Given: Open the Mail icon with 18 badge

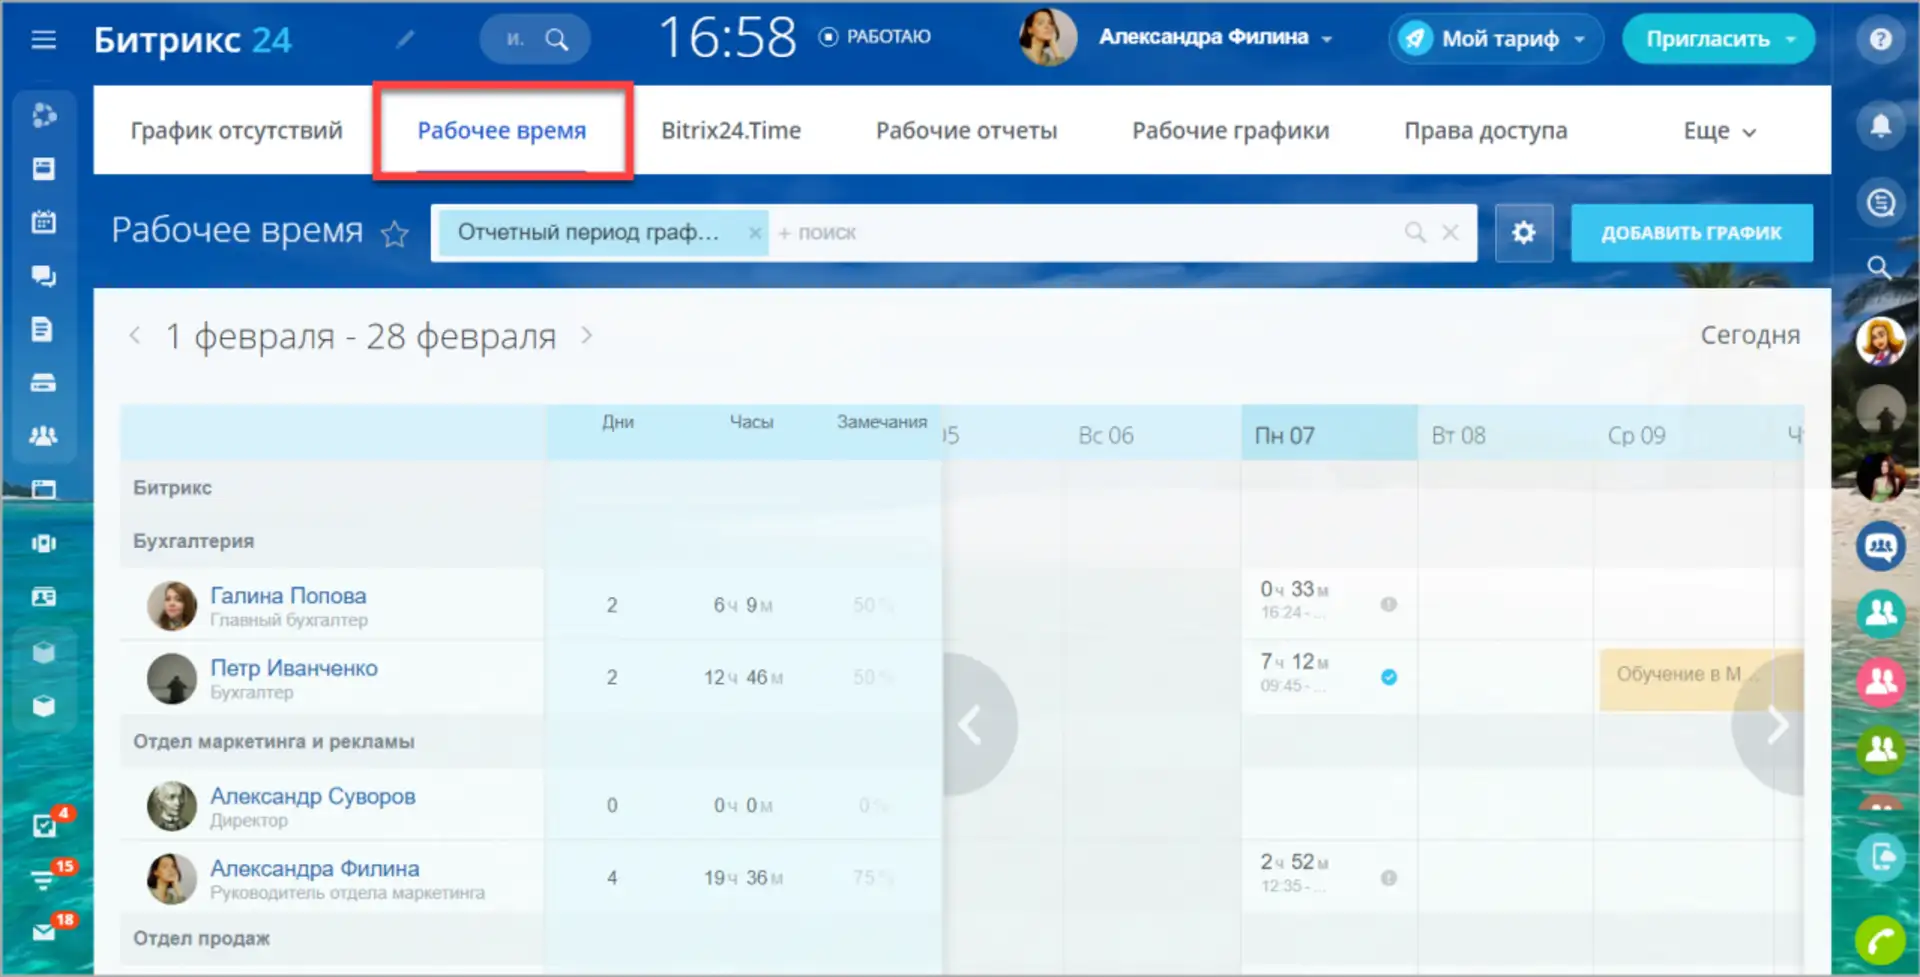Looking at the screenshot, I should point(44,931).
